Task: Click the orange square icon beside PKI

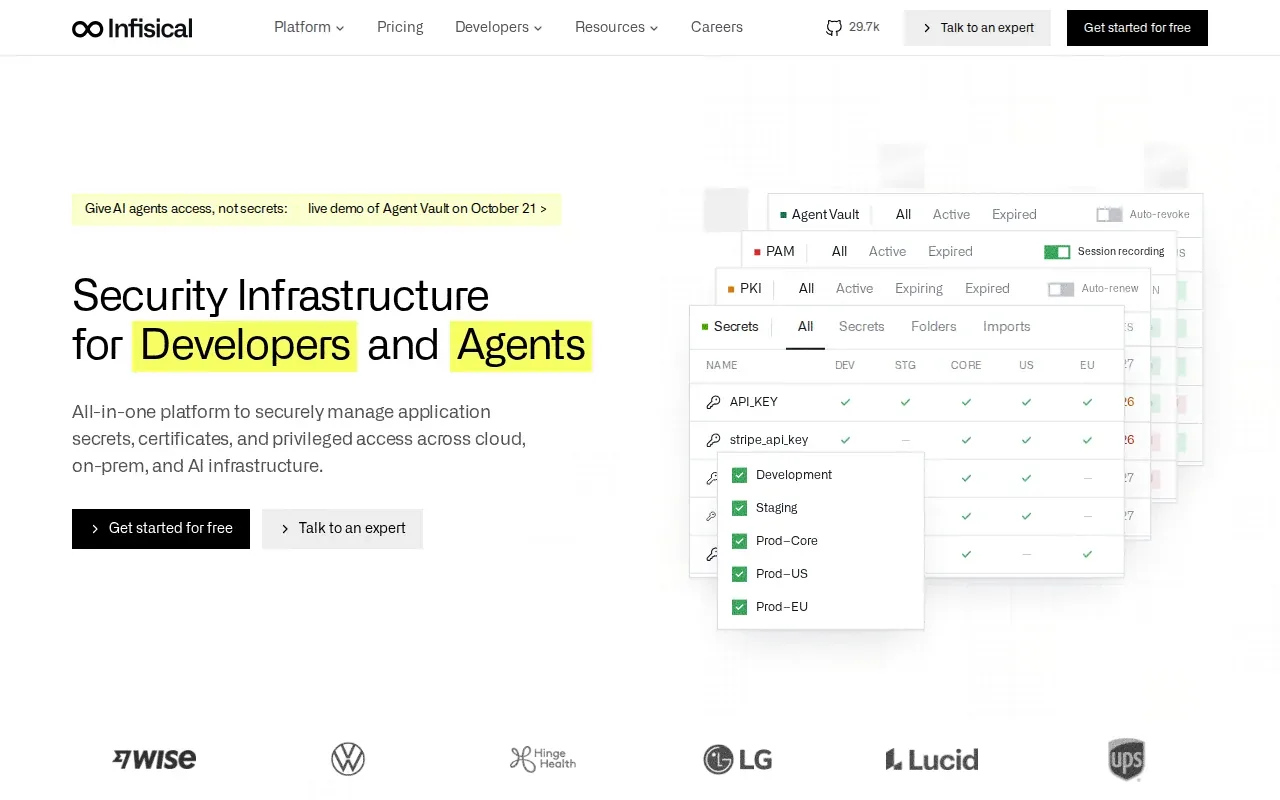Action: pyautogui.click(x=731, y=289)
